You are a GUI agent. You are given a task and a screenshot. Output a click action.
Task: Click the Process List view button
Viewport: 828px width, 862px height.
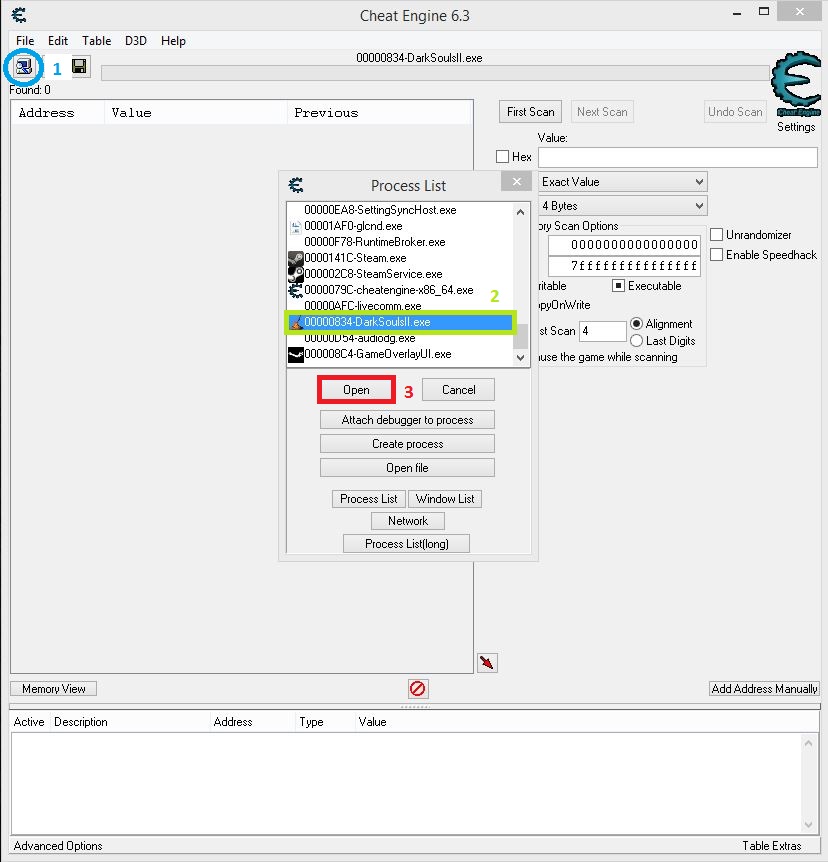coord(368,499)
